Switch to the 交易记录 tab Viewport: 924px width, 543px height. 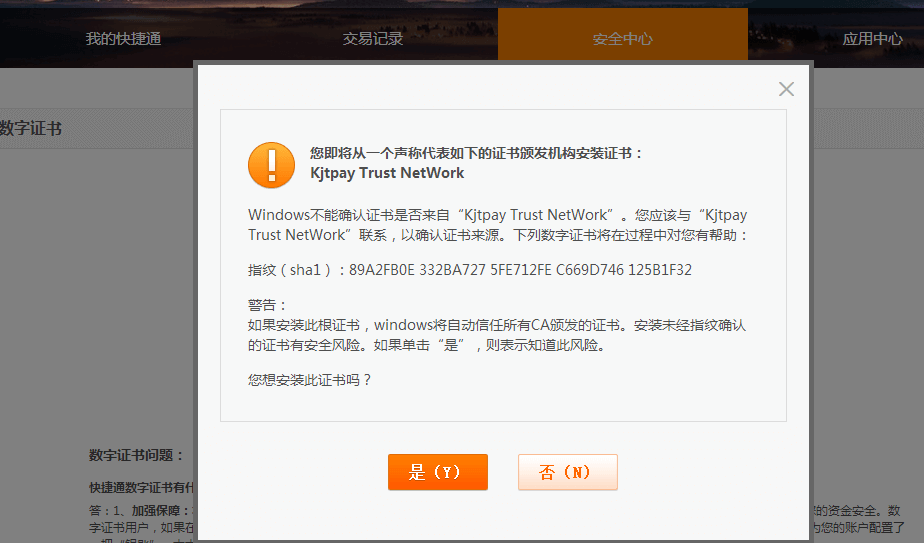click(373, 39)
